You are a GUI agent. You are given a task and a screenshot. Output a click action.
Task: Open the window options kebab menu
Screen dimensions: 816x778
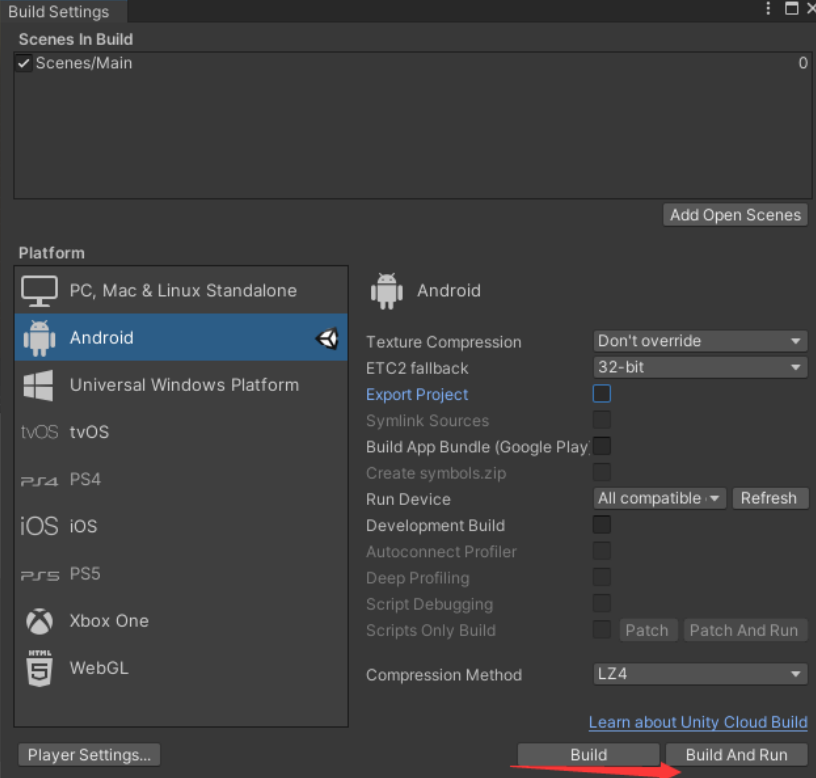coord(768,9)
